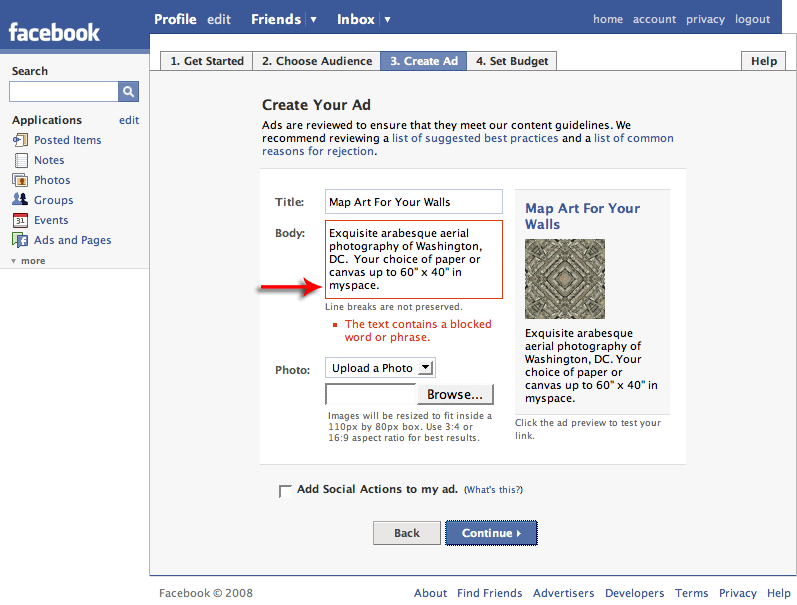Open Terms footer link

point(691,593)
